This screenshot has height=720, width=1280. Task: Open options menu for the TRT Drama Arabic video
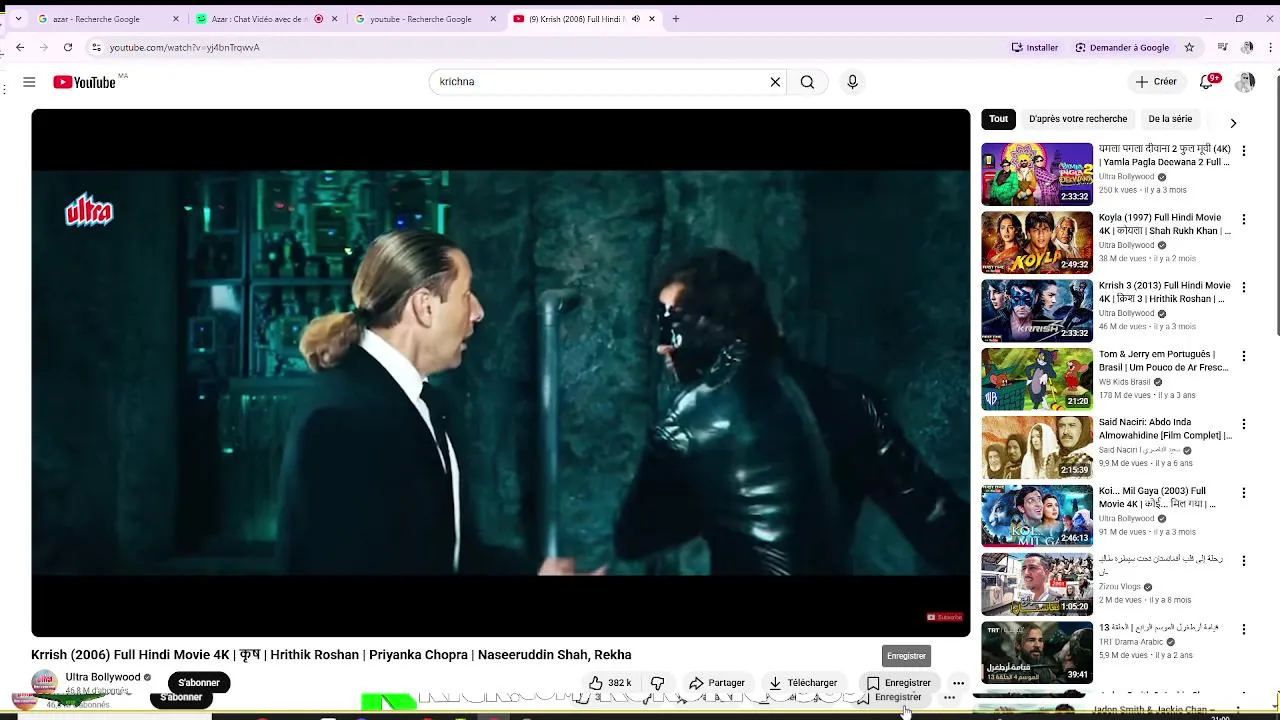(1244, 630)
